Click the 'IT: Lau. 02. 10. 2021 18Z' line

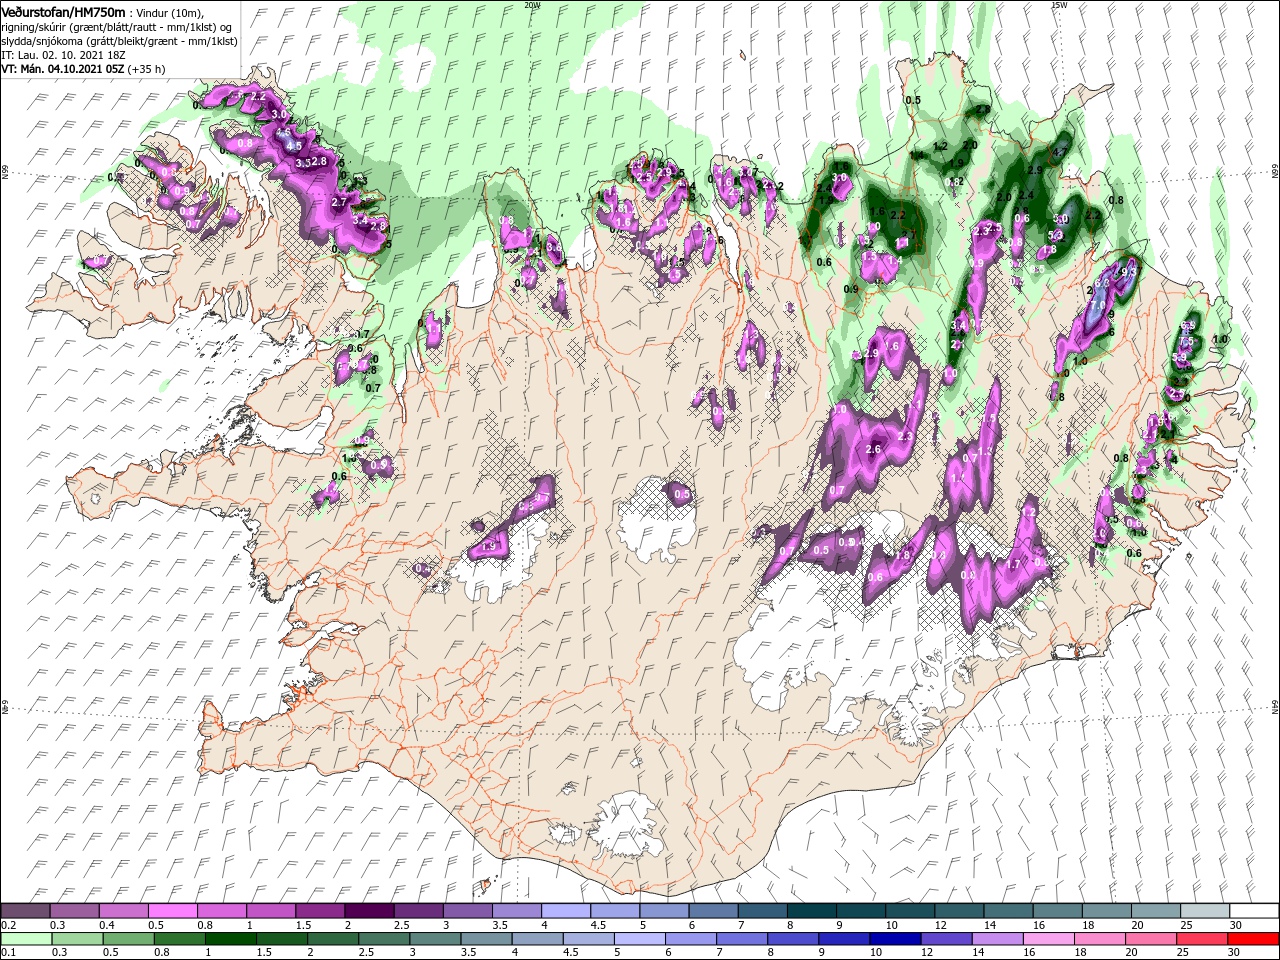click(62, 55)
